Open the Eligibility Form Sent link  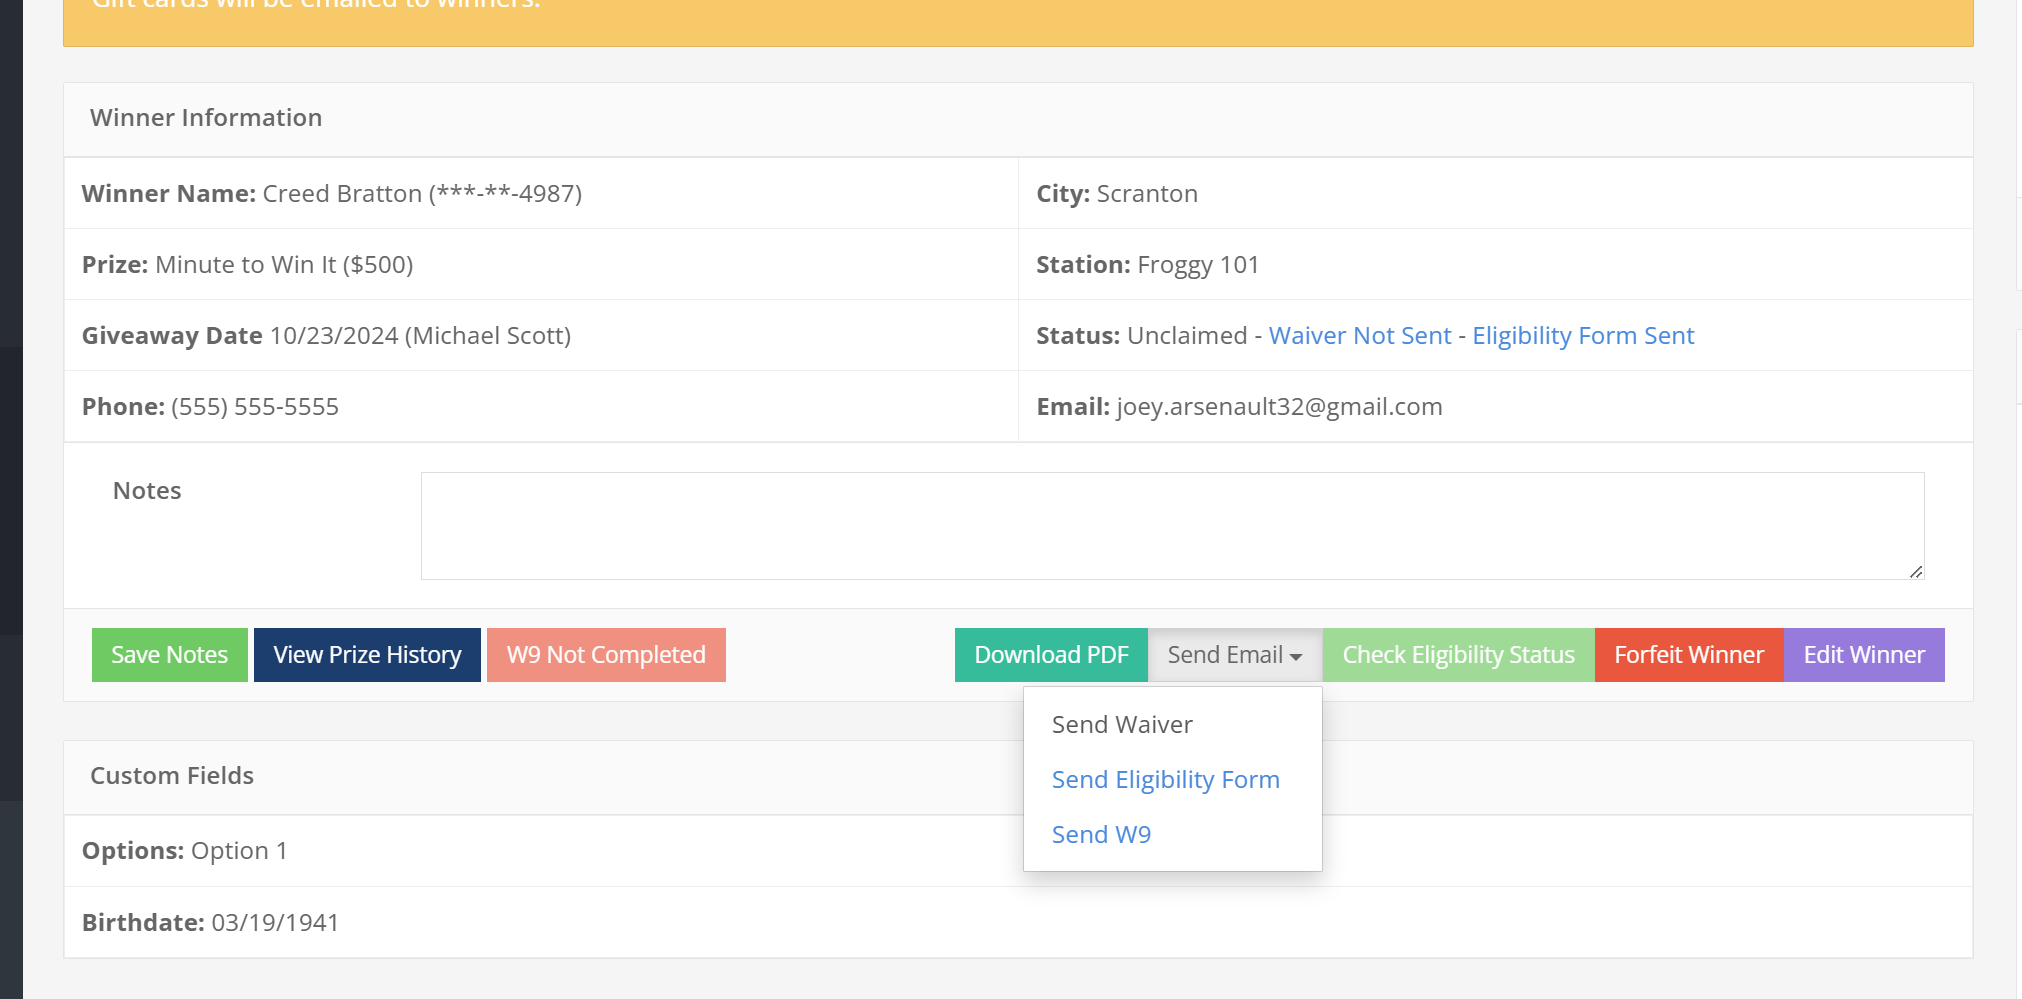[1582, 336]
